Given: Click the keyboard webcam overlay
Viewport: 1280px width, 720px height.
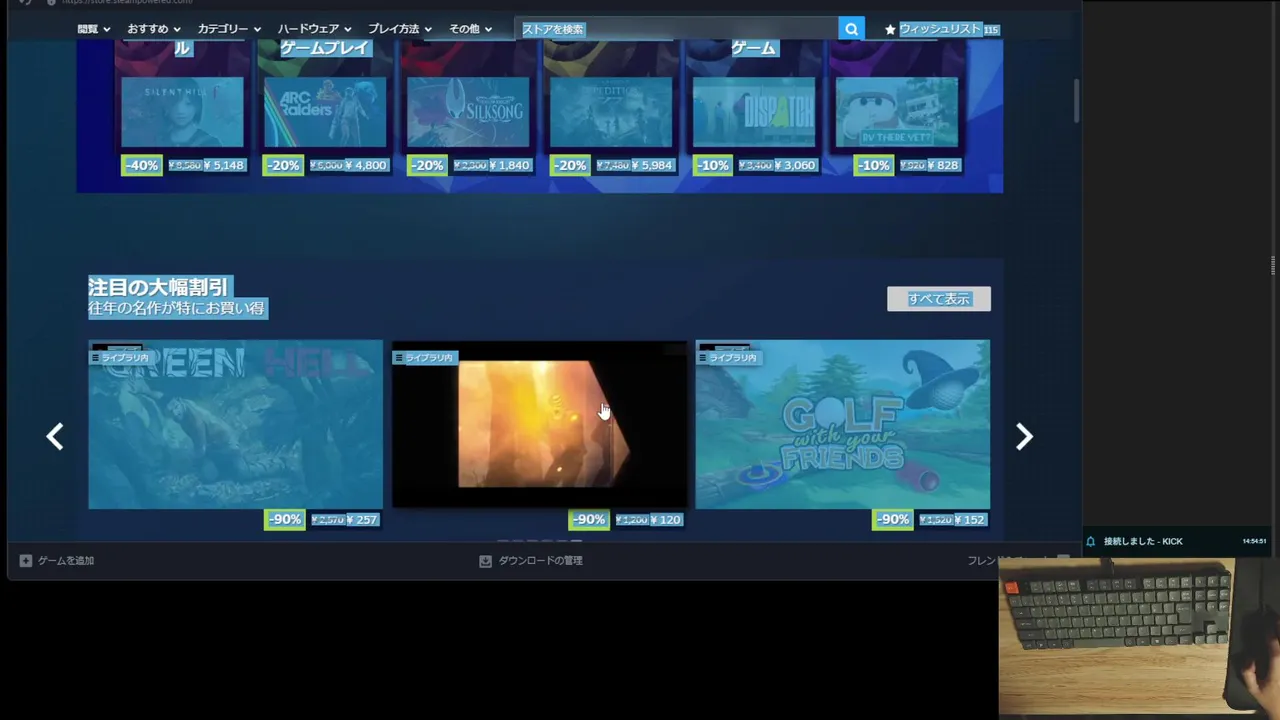Looking at the screenshot, I should (1139, 638).
